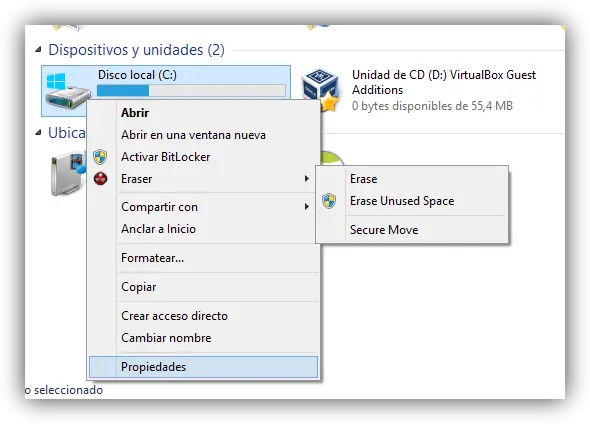This screenshot has width=590, height=424.
Task: Click the 0 bytes disponibles de 55,4 MB text
Action: [x=432, y=106]
